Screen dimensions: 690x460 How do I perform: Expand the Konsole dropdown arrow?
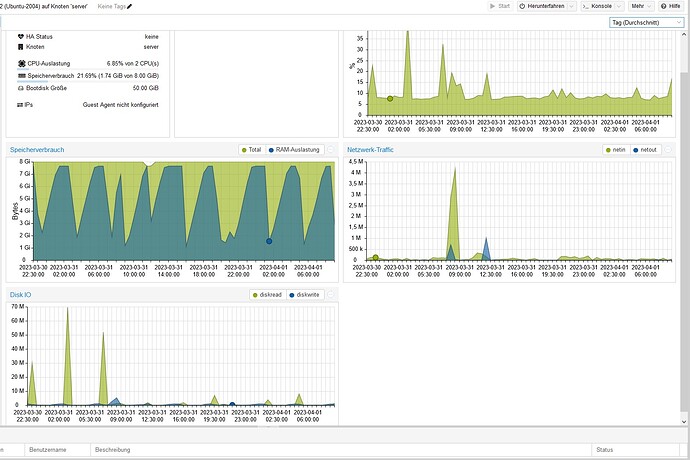coord(619,6)
